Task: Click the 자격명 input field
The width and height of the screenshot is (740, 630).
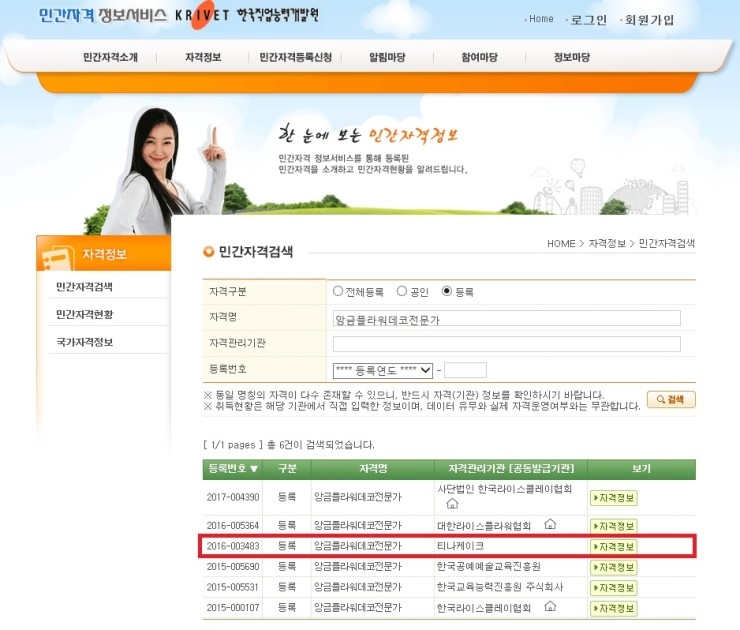Action: [506, 319]
